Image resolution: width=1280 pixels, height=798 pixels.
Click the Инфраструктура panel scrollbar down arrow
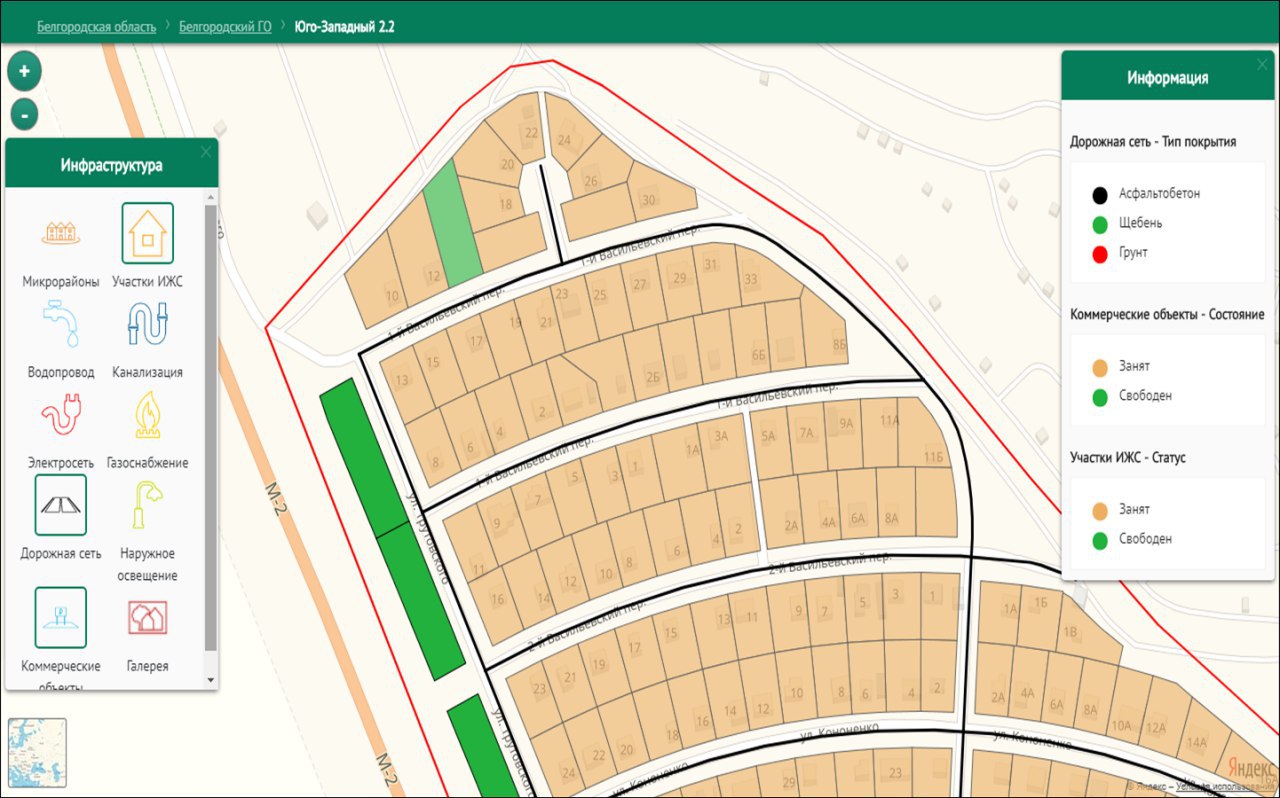pyautogui.click(x=210, y=680)
